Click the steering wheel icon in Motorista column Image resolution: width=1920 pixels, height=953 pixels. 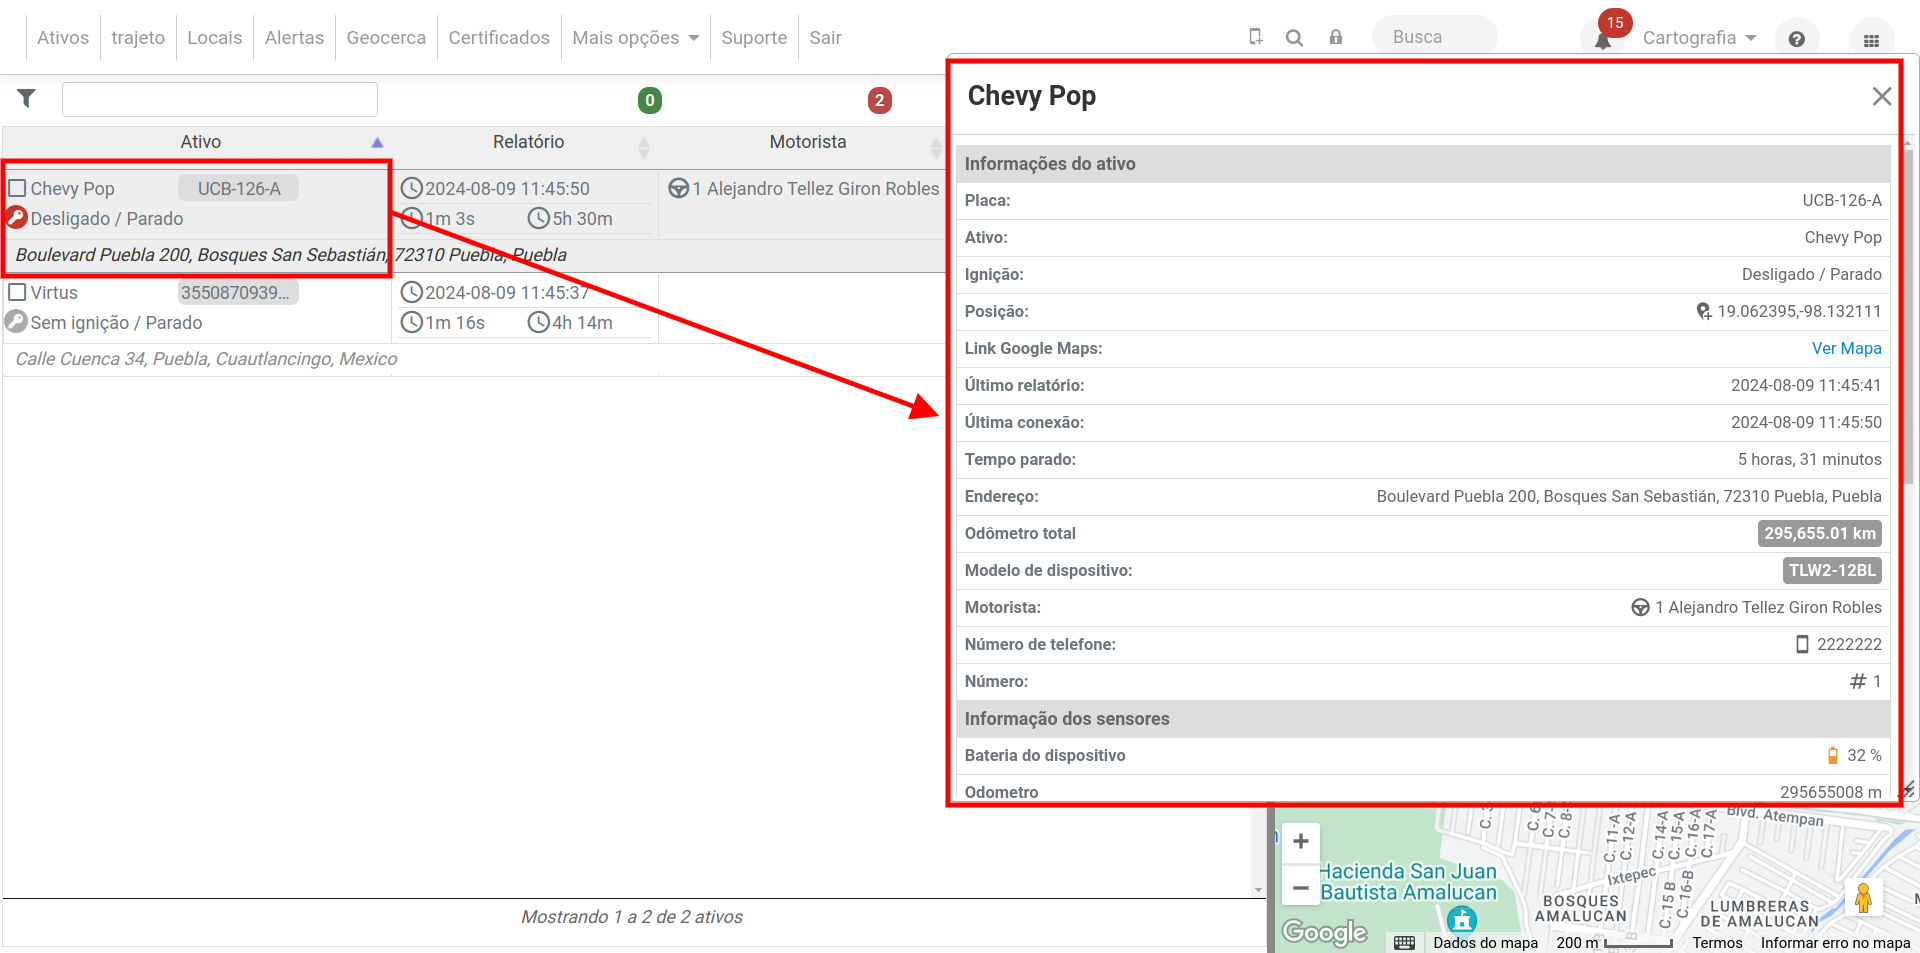(678, 188)
